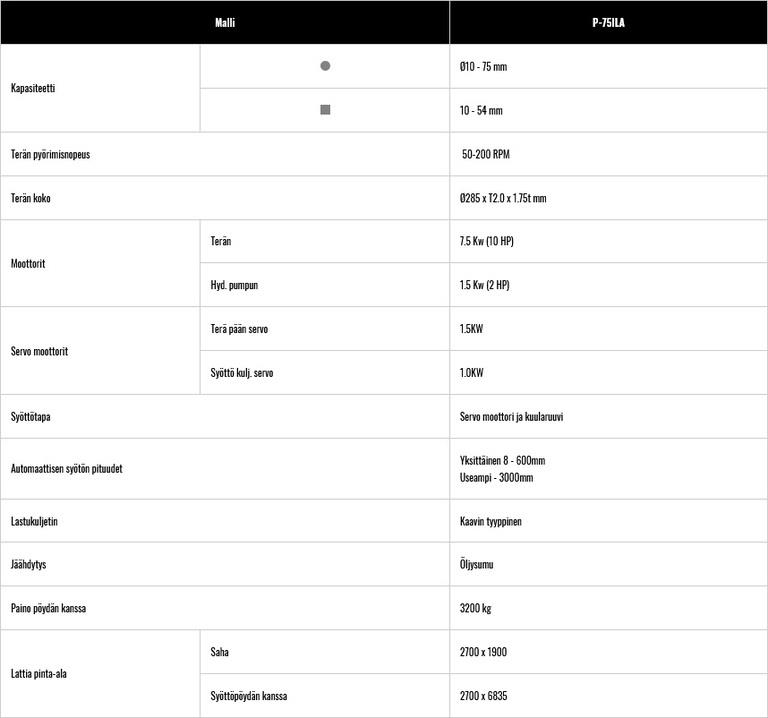The height and width of the screenshot is (718, 768).
Task: Select the Syöttö kulj. servo cell
Action: pos(242,373)
